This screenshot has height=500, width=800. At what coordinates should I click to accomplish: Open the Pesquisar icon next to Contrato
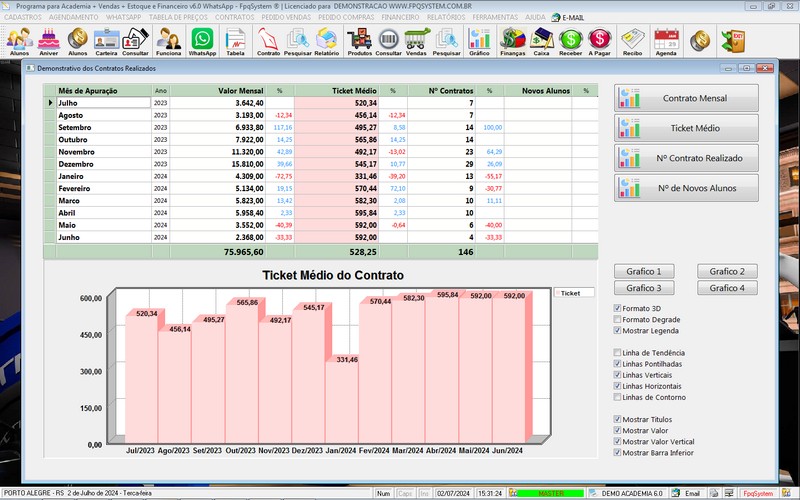coord(297,41)
